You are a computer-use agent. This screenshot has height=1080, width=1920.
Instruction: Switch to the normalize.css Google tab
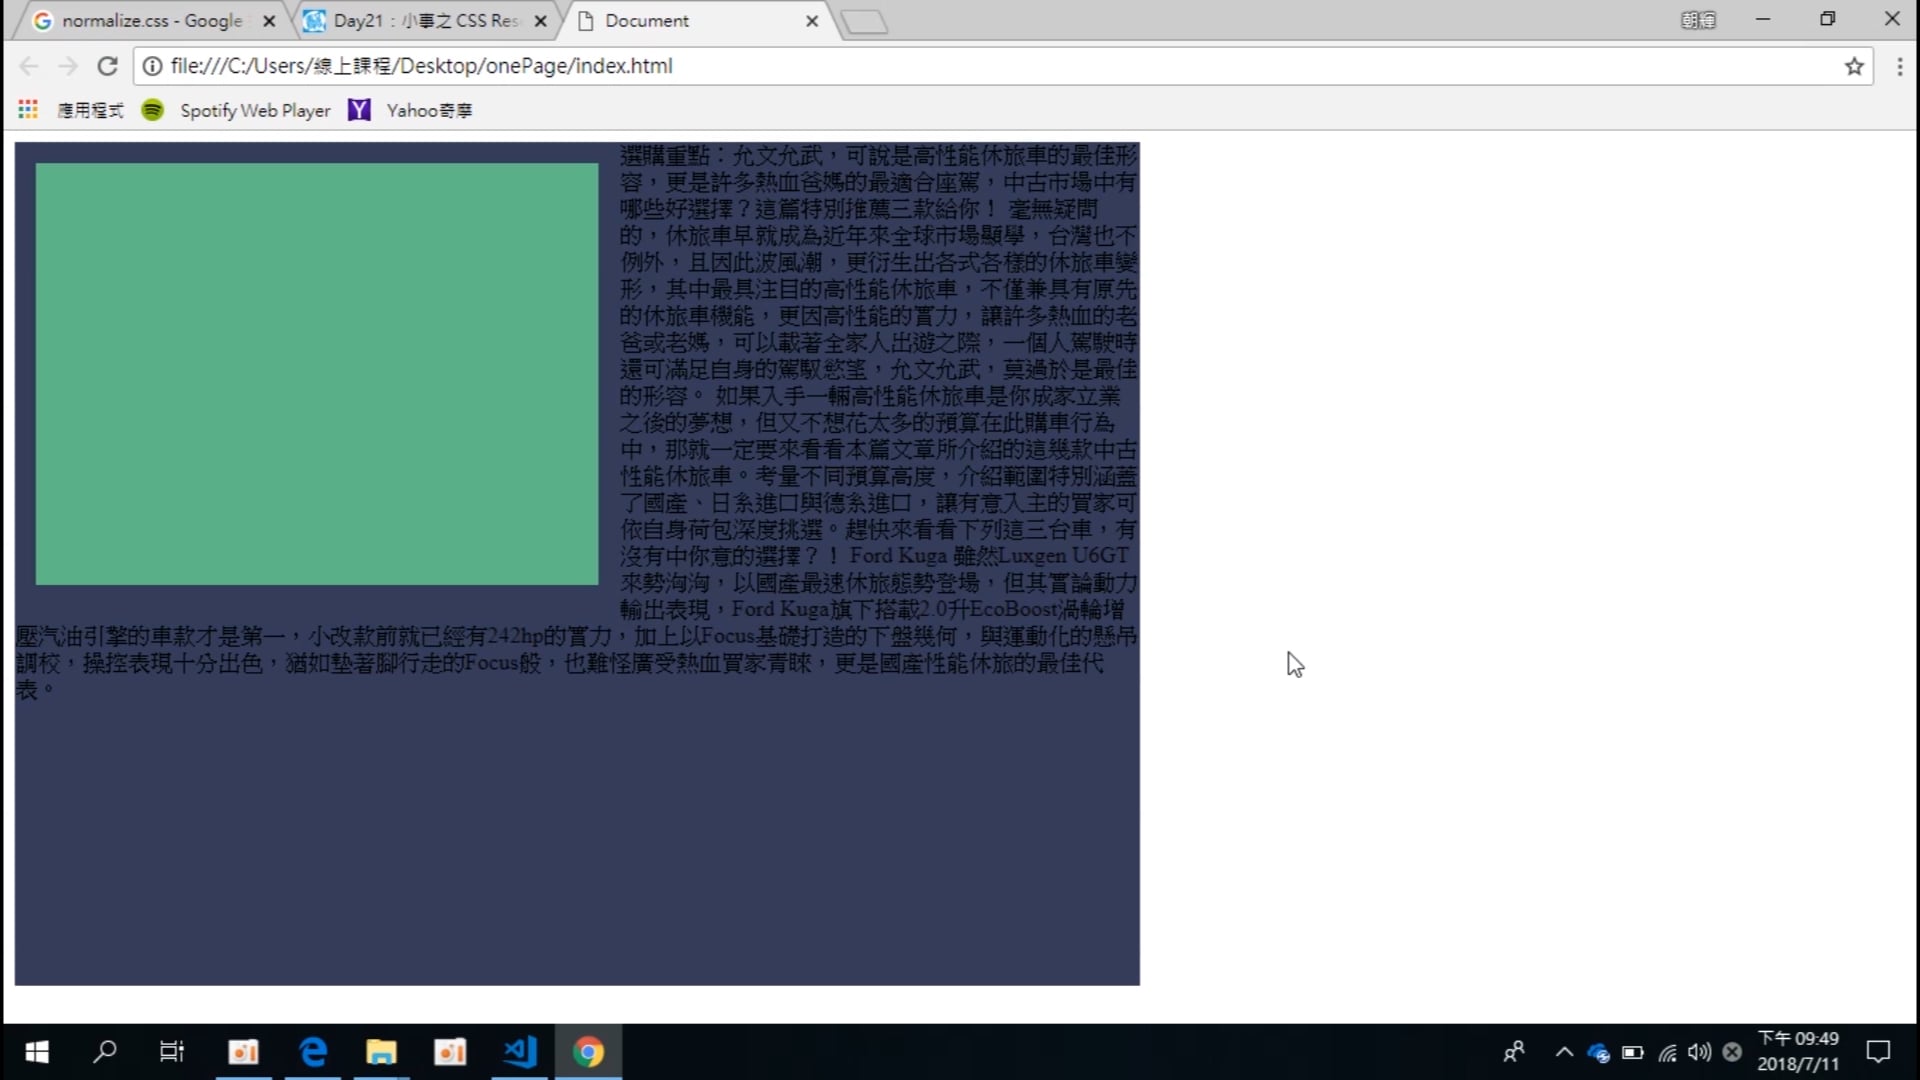point(150,20)
